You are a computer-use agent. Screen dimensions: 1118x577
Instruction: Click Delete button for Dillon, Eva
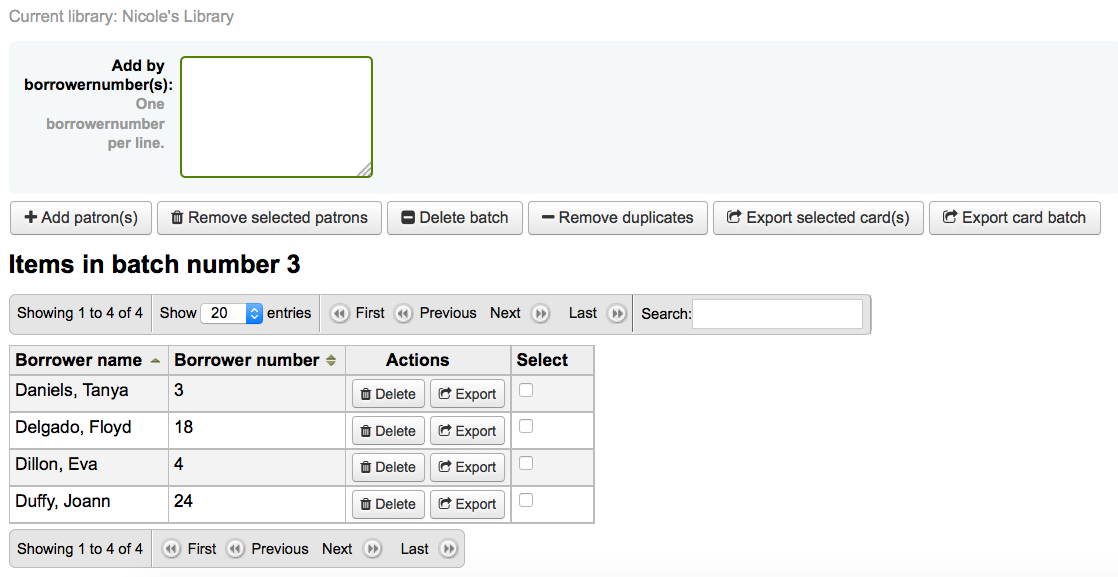pos(388,467)
